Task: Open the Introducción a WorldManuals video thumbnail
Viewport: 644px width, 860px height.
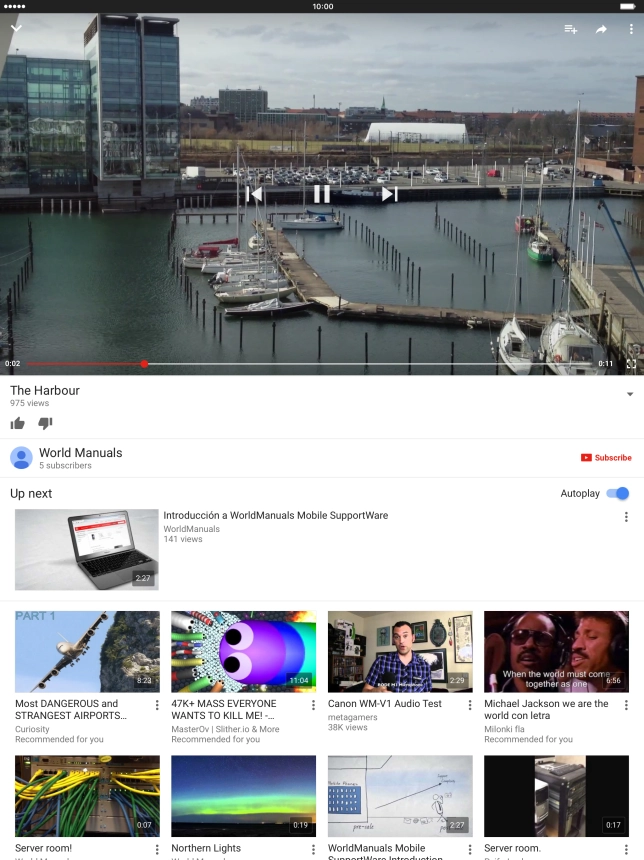Action: [x=87, y=550]
